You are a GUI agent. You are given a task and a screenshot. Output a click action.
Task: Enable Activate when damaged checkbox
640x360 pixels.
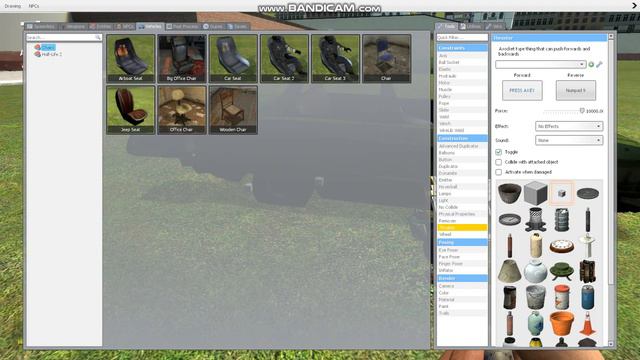coord(498,172)
